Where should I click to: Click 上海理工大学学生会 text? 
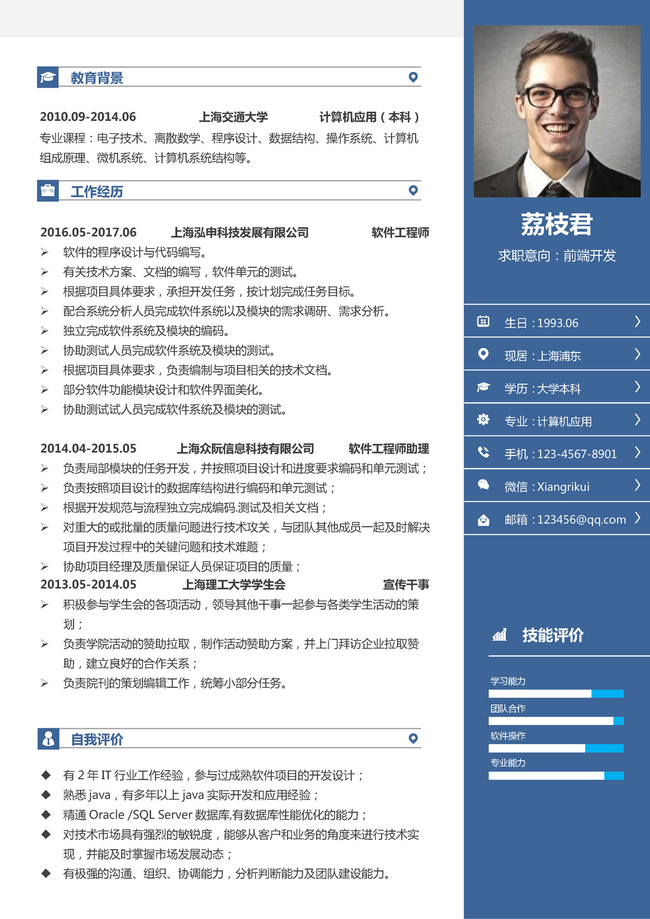233,585
